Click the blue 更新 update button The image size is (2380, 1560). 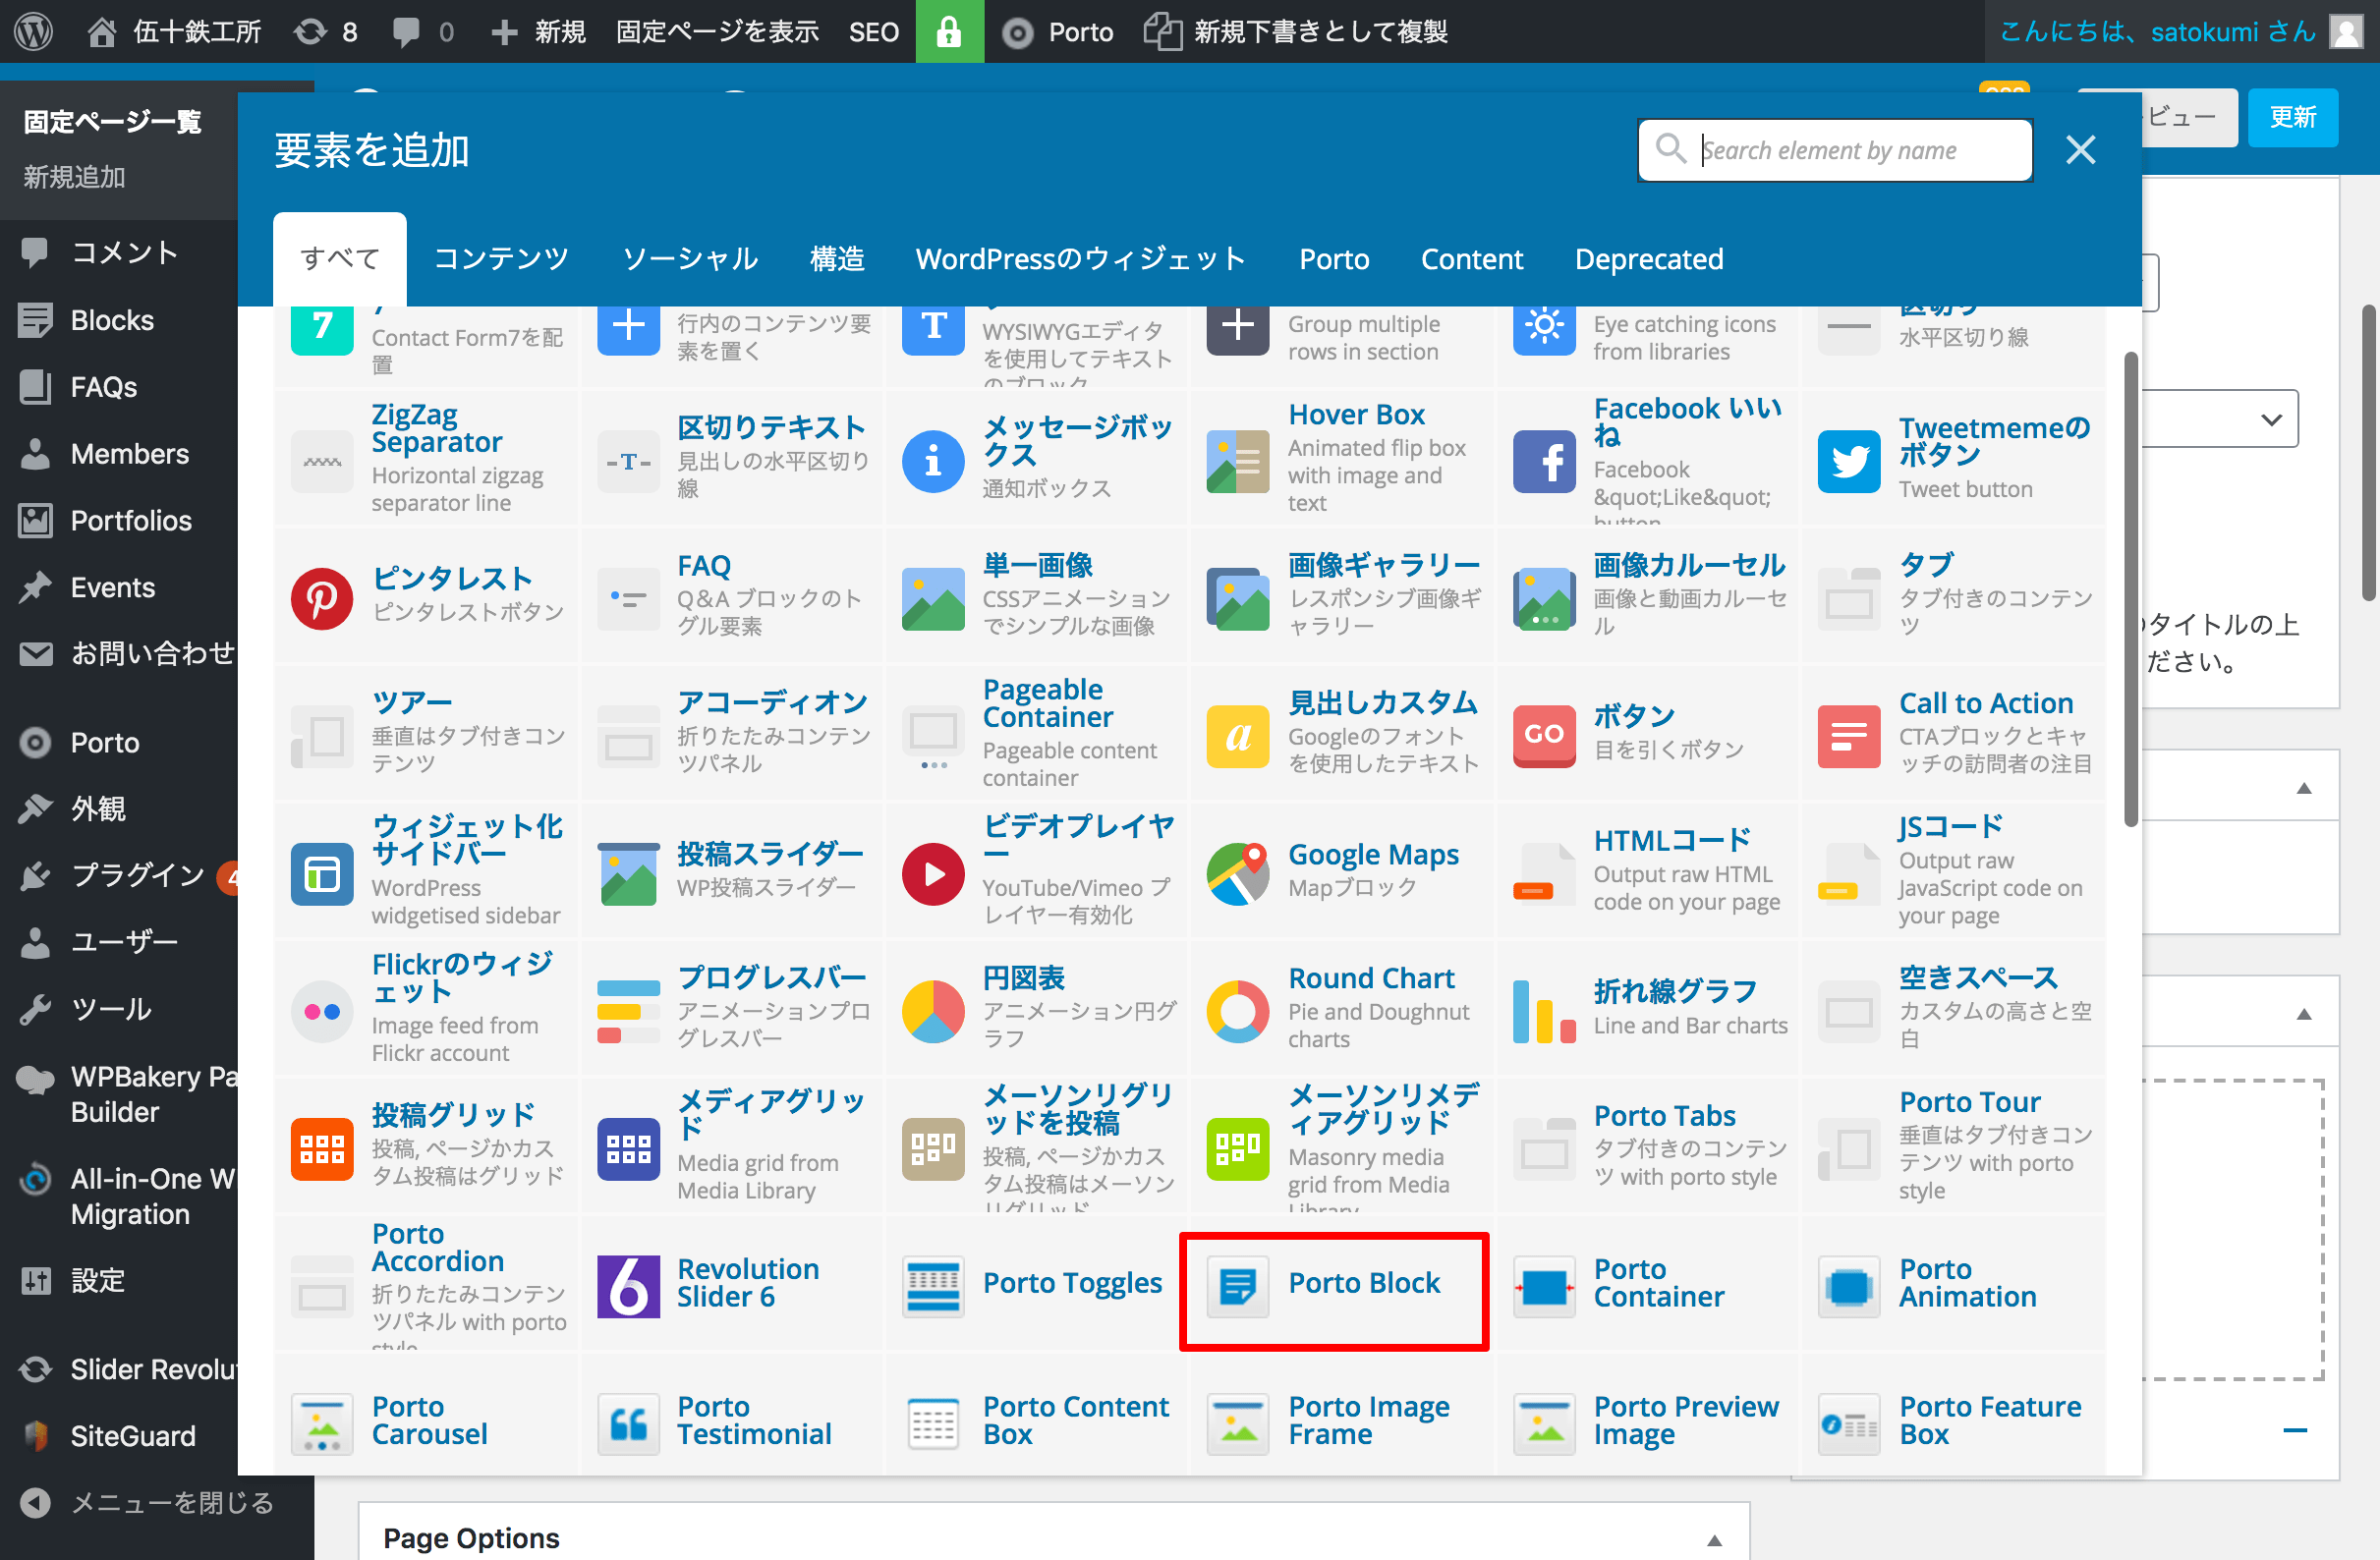point(2292,117)
